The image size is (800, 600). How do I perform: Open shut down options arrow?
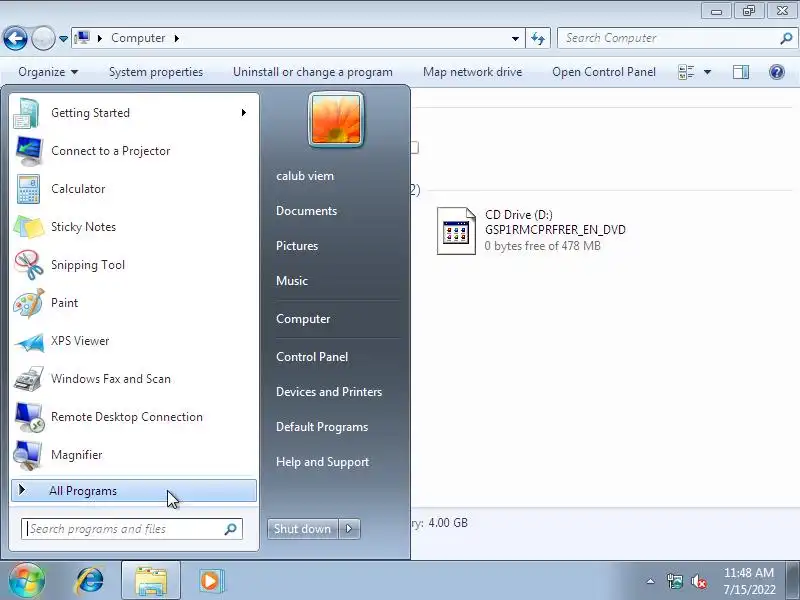pos(349,529)
